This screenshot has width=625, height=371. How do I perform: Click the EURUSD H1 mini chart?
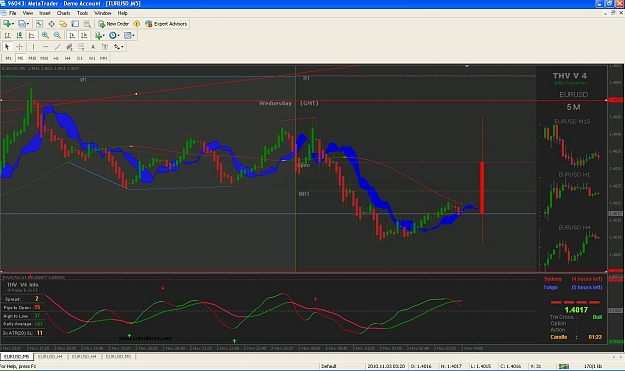[572, 198]
